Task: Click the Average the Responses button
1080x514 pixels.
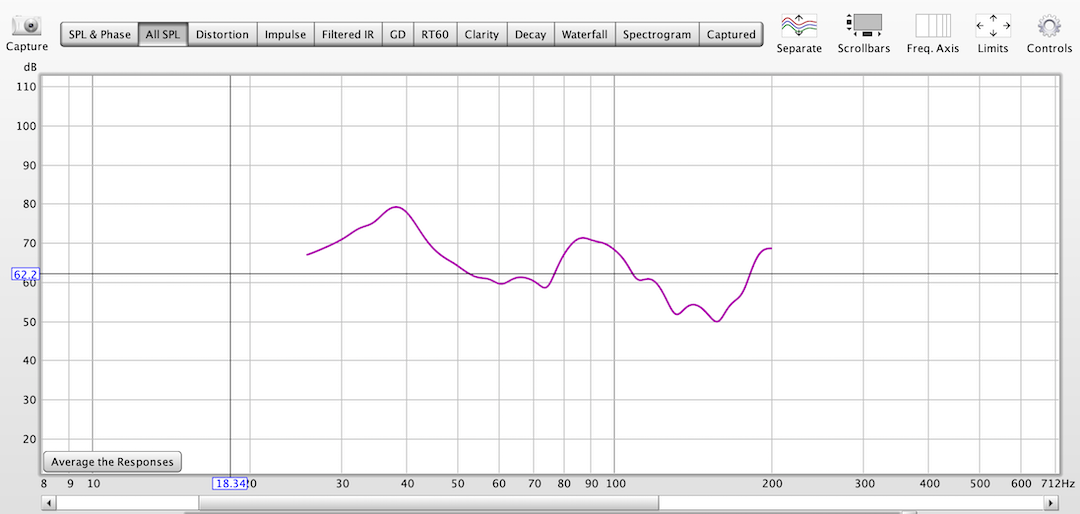Action: coord(113,461)
